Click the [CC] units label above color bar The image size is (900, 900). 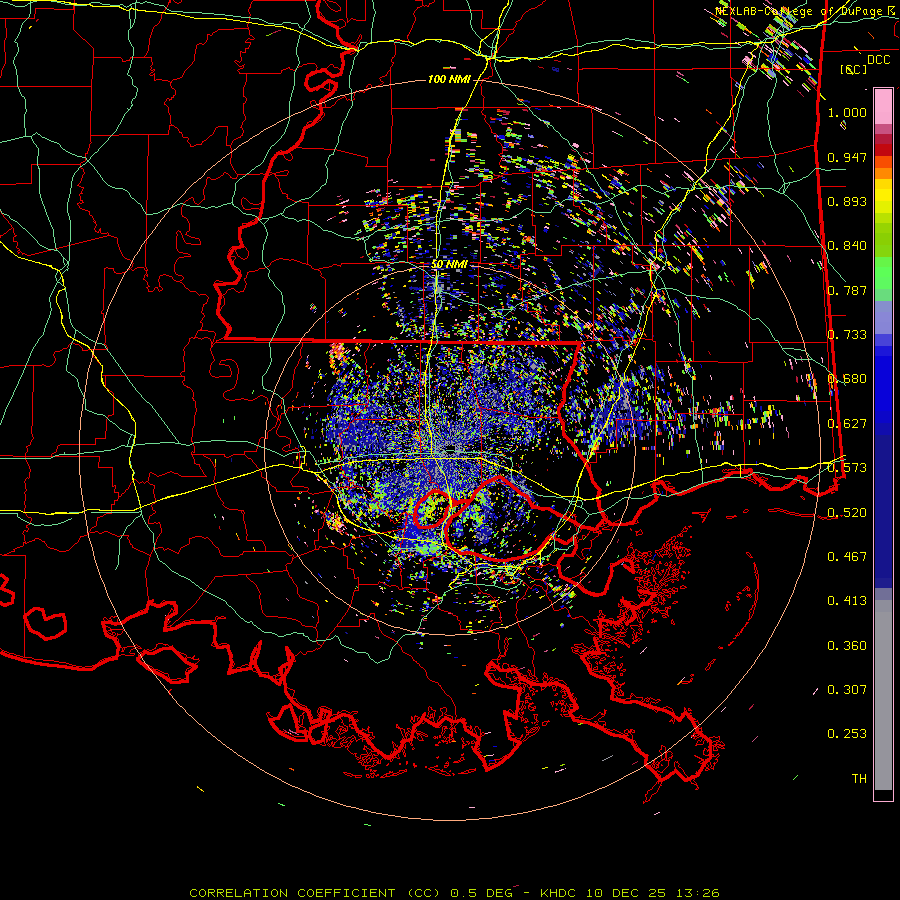854,69
